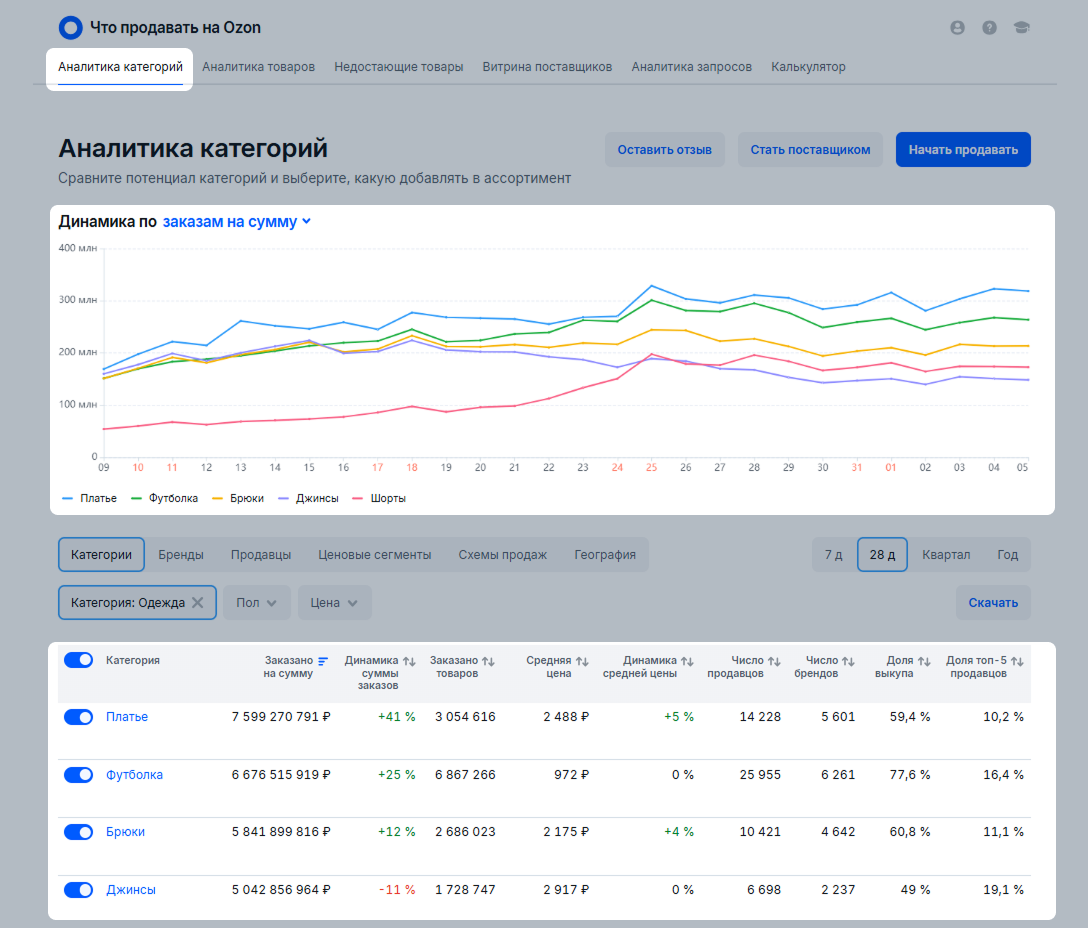Select the 'Схемы продаж' tab
This screenshot has height=928, width=1088.
[502, 555]
